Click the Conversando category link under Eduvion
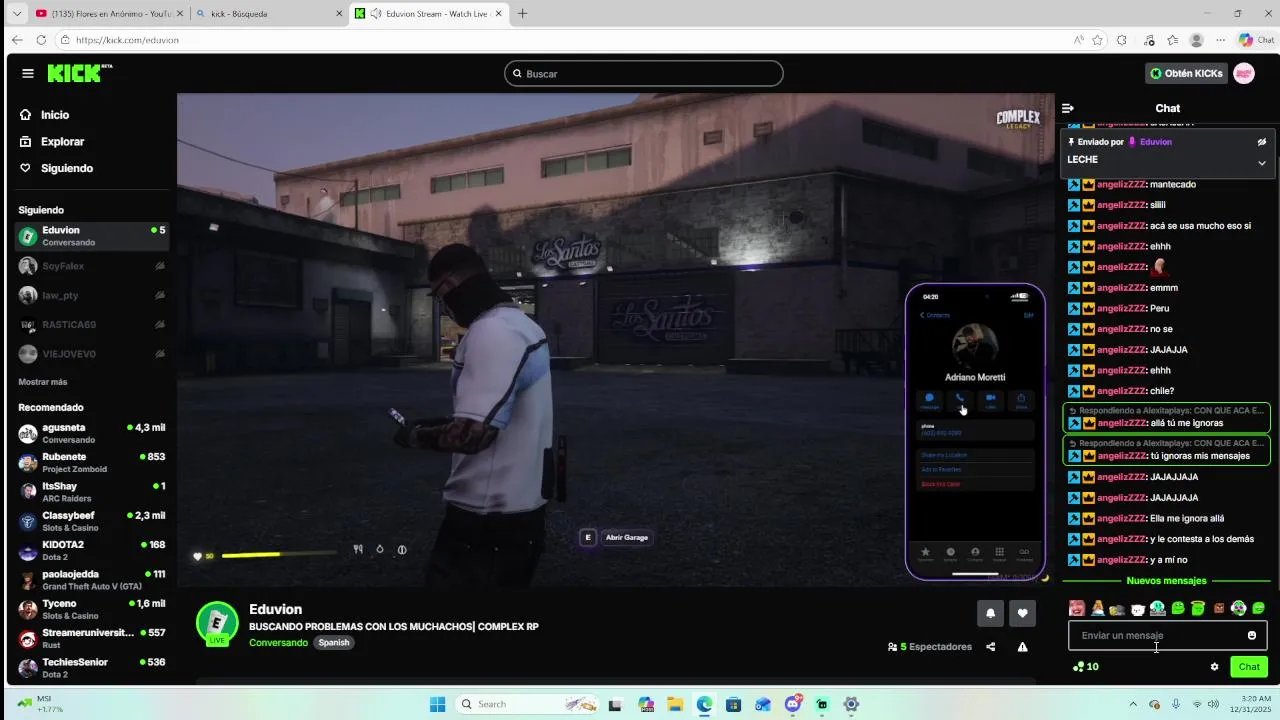 [278, 642]
